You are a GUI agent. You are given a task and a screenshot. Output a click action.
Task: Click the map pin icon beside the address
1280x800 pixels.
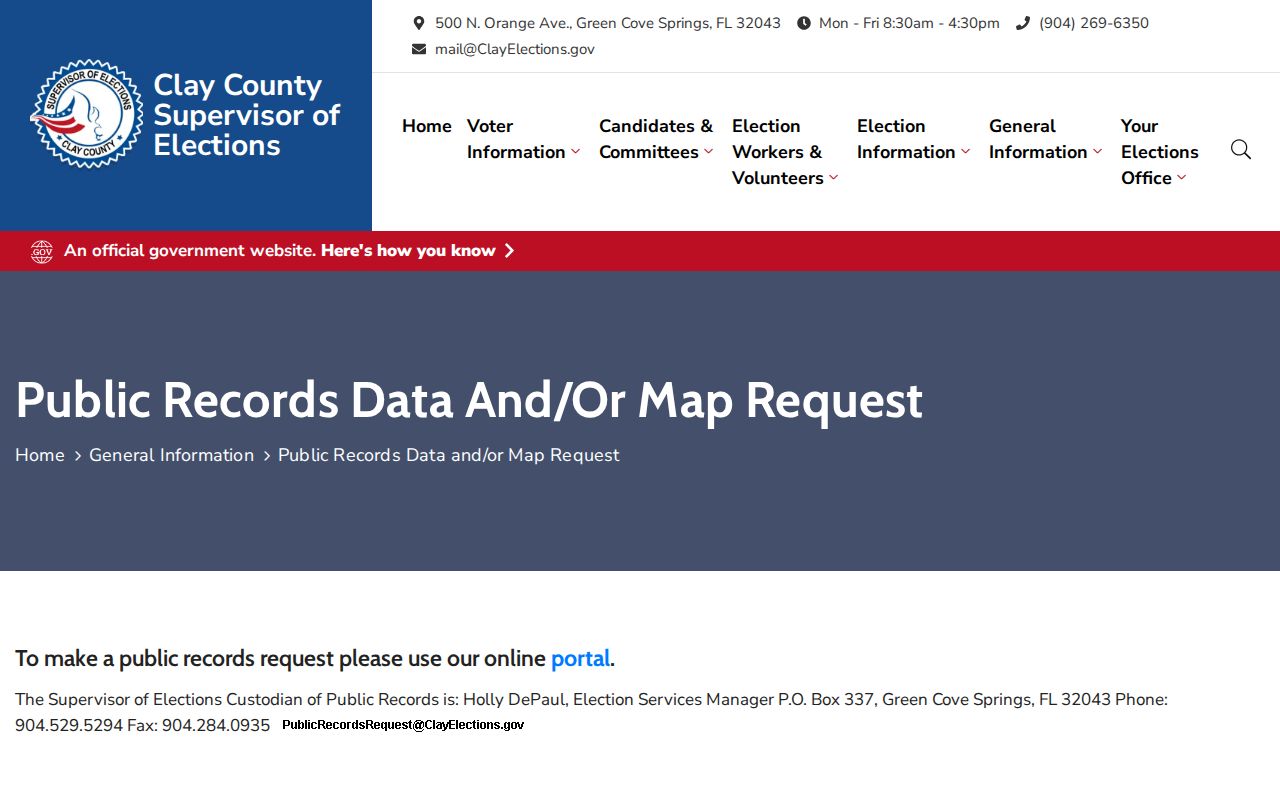[x=419, y=23]
